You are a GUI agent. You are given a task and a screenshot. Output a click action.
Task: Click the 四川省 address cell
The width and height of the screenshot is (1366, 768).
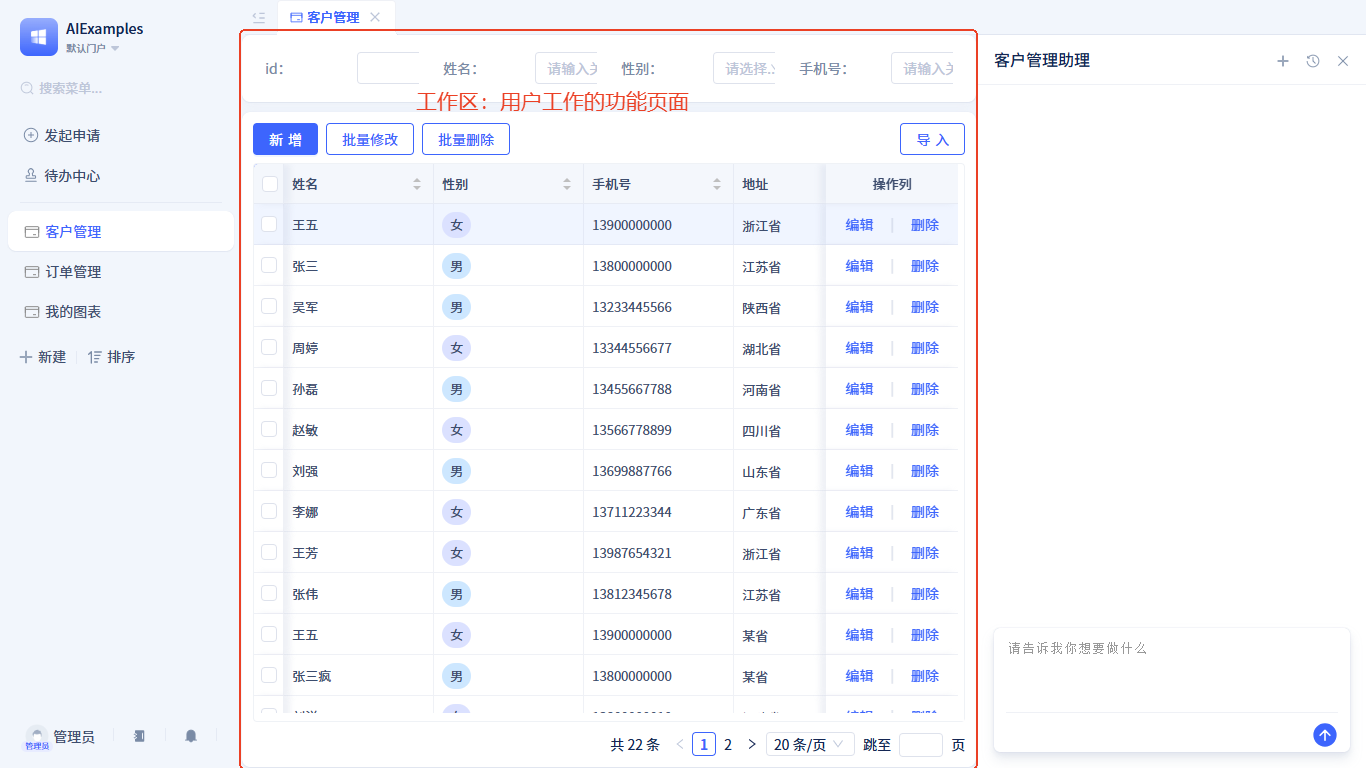[761, 431]
